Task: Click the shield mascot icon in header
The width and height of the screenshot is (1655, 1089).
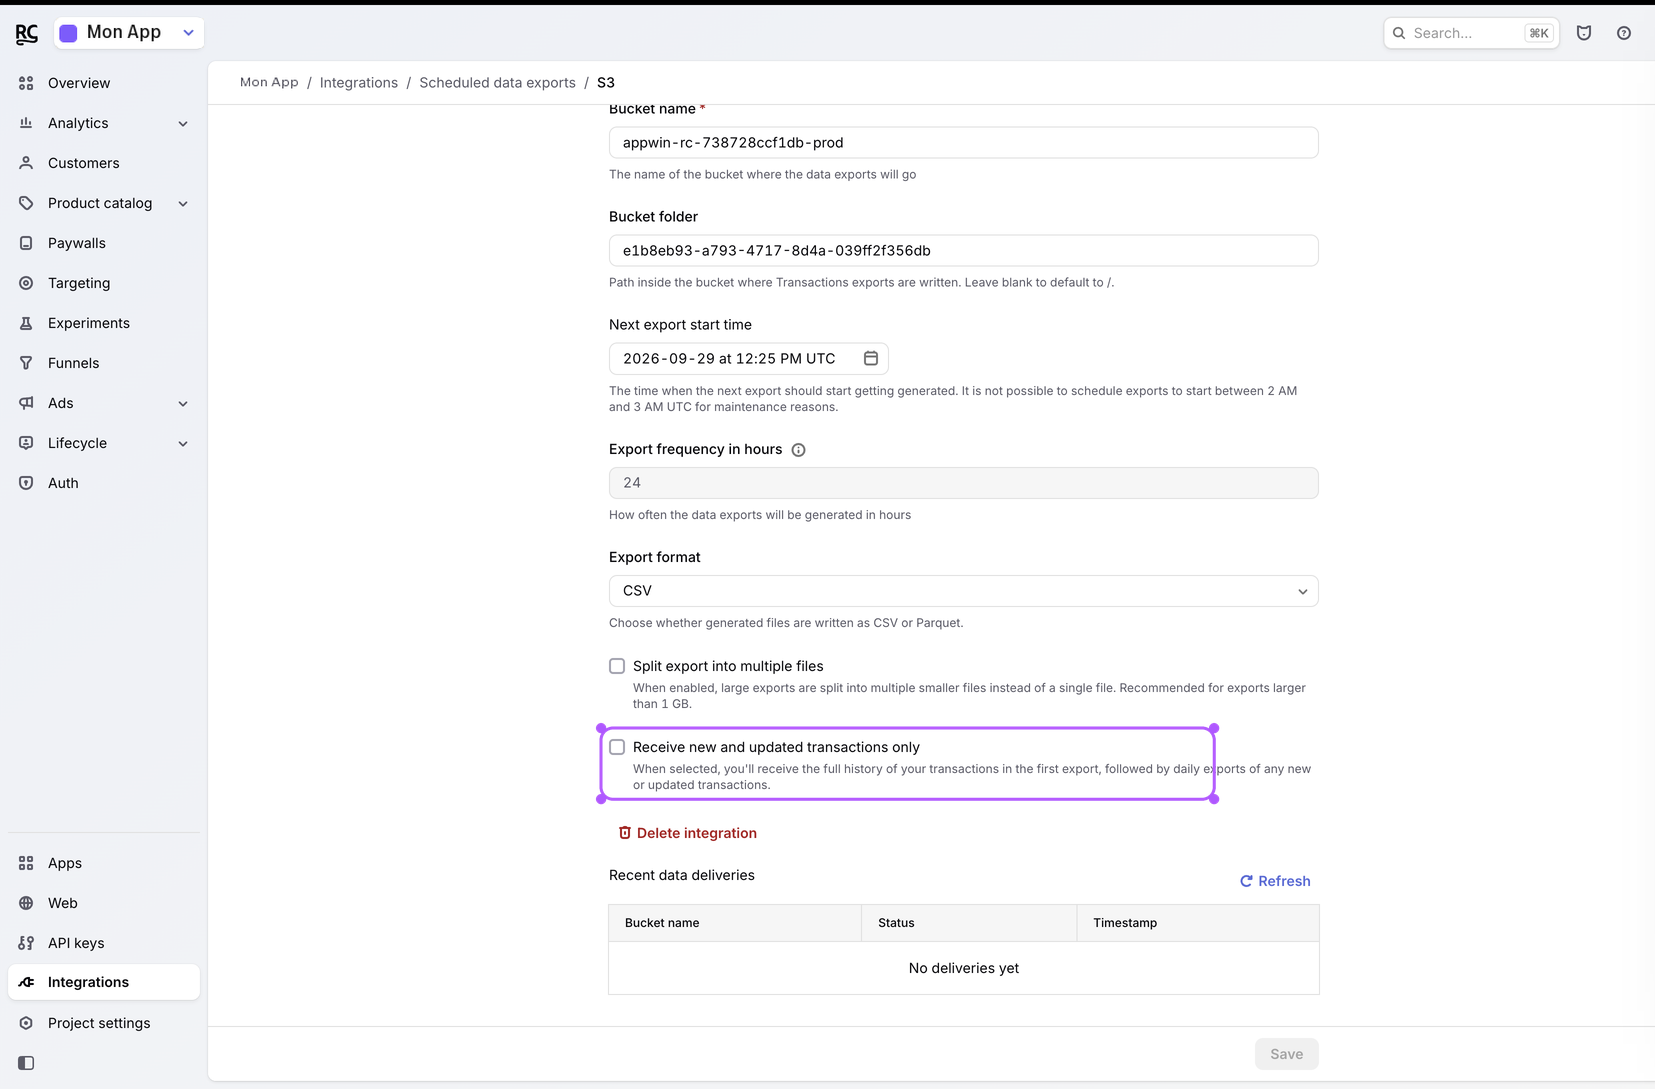Action: click(1584, 33)
